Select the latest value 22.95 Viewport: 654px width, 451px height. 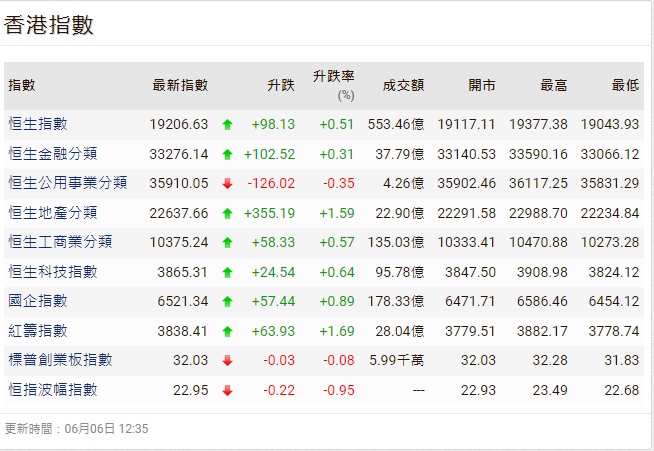(191, 390)
